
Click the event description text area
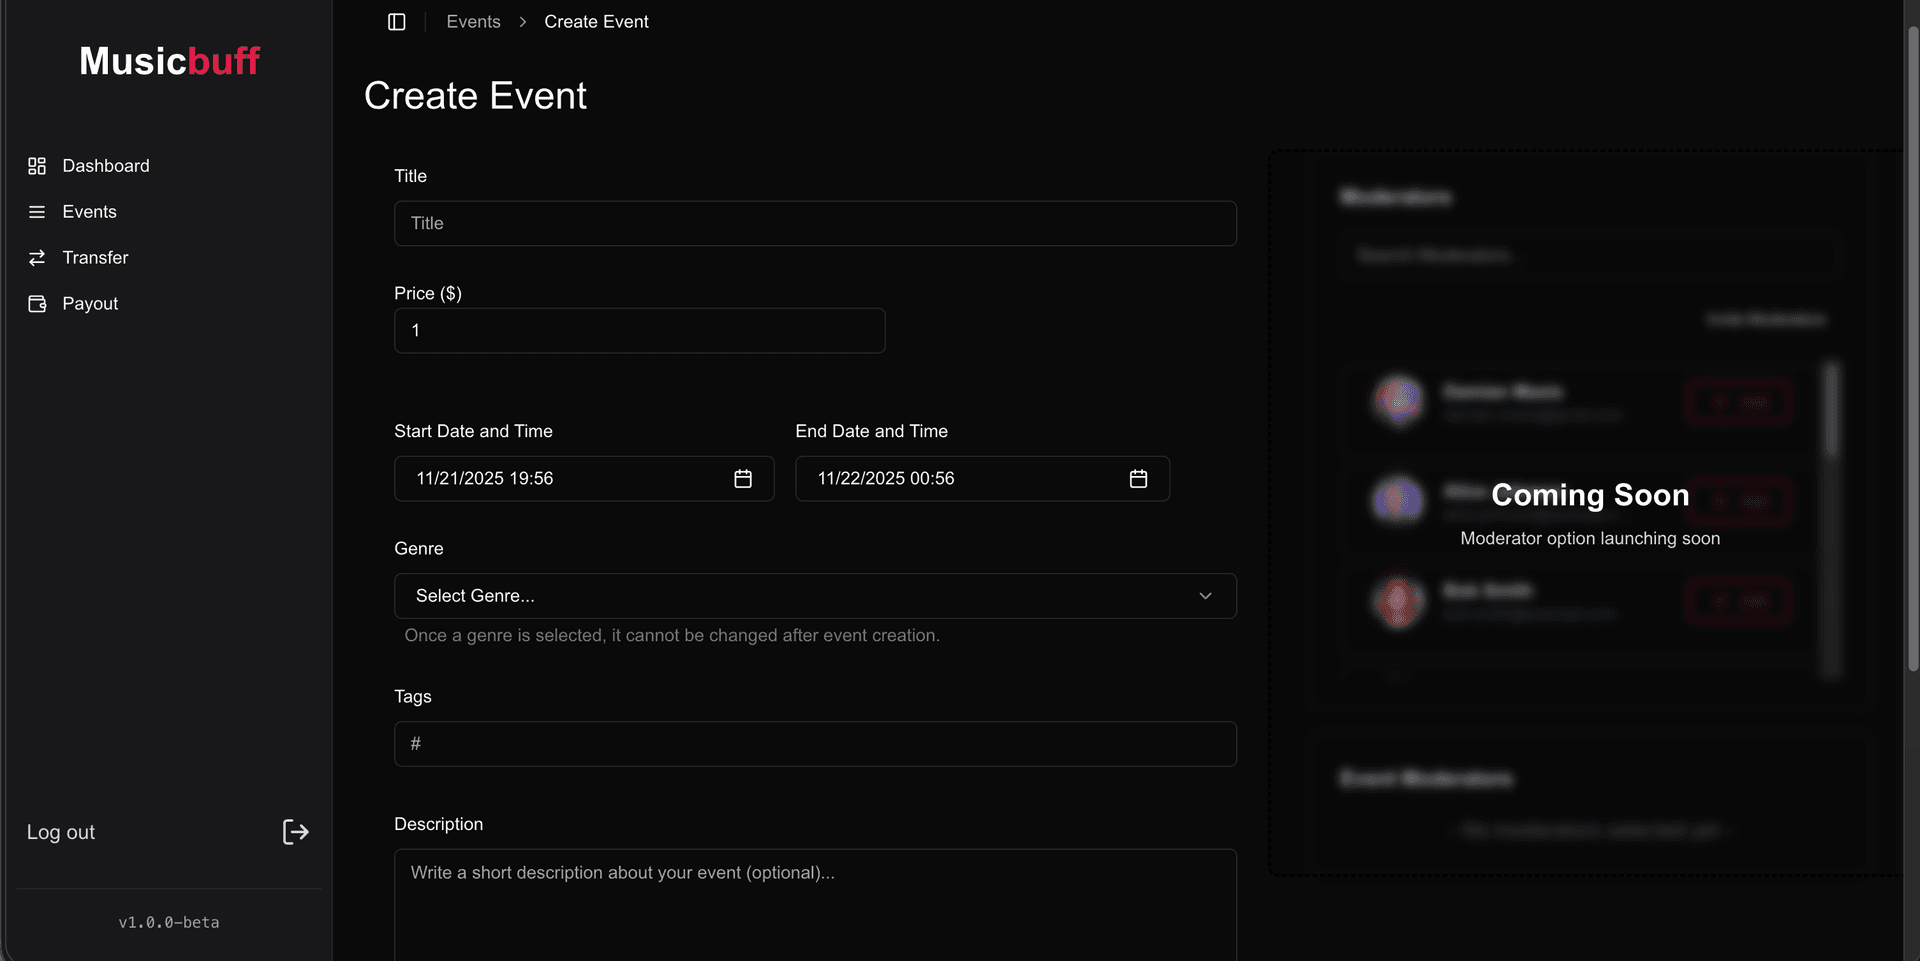[x=815, y=900]
